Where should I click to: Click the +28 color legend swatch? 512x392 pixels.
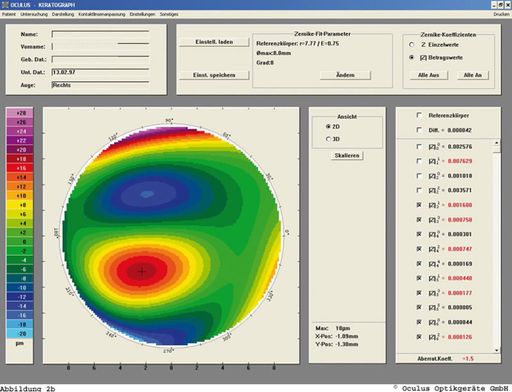click(20, 113)
